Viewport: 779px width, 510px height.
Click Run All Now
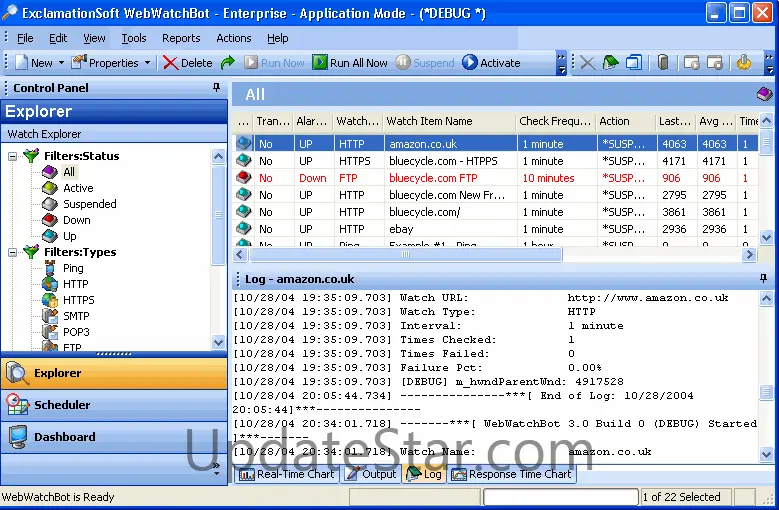click(x=350, y=63)
